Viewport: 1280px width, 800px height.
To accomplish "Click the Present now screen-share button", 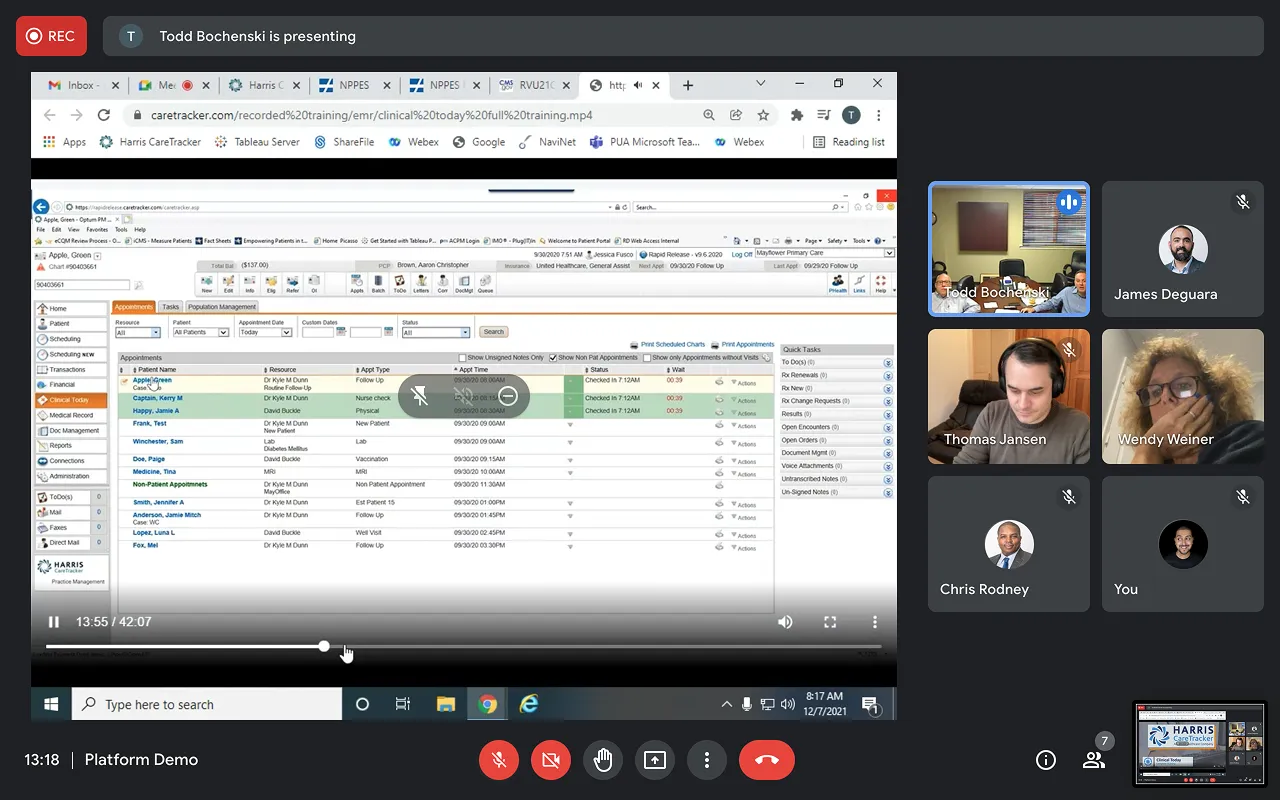I will tap(655, 761).
